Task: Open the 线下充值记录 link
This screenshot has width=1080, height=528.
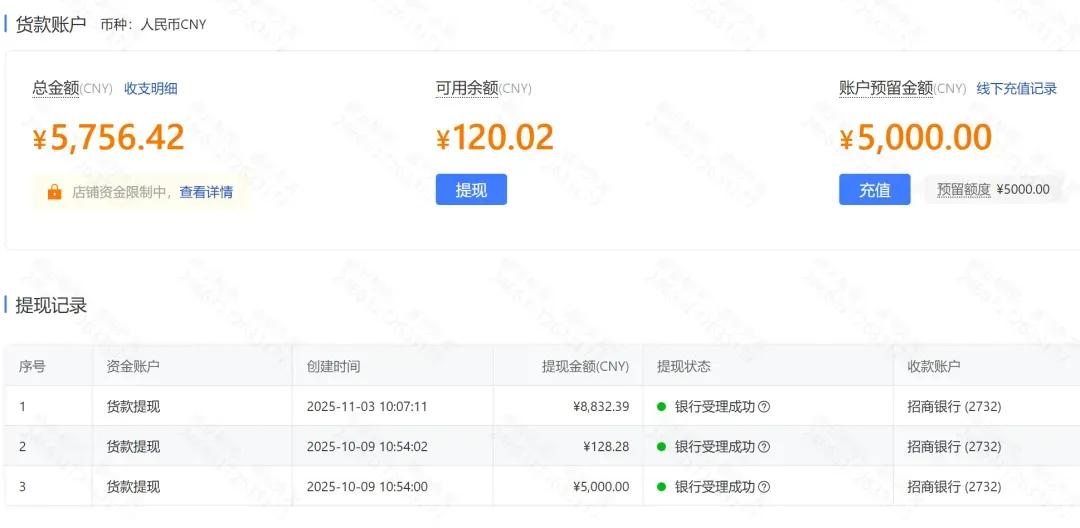Action: 1016,88
